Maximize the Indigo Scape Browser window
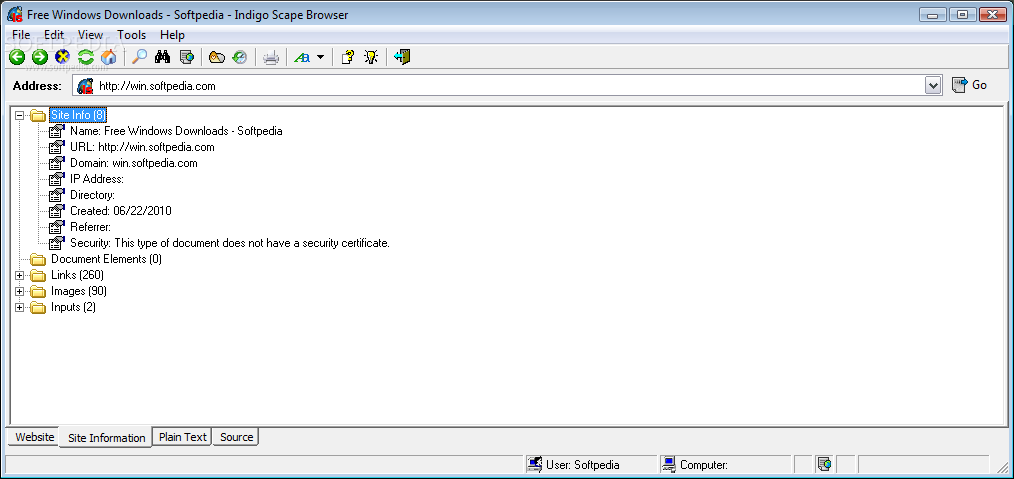The width and height of the screenshot is (1014, 479). [963, 14]
